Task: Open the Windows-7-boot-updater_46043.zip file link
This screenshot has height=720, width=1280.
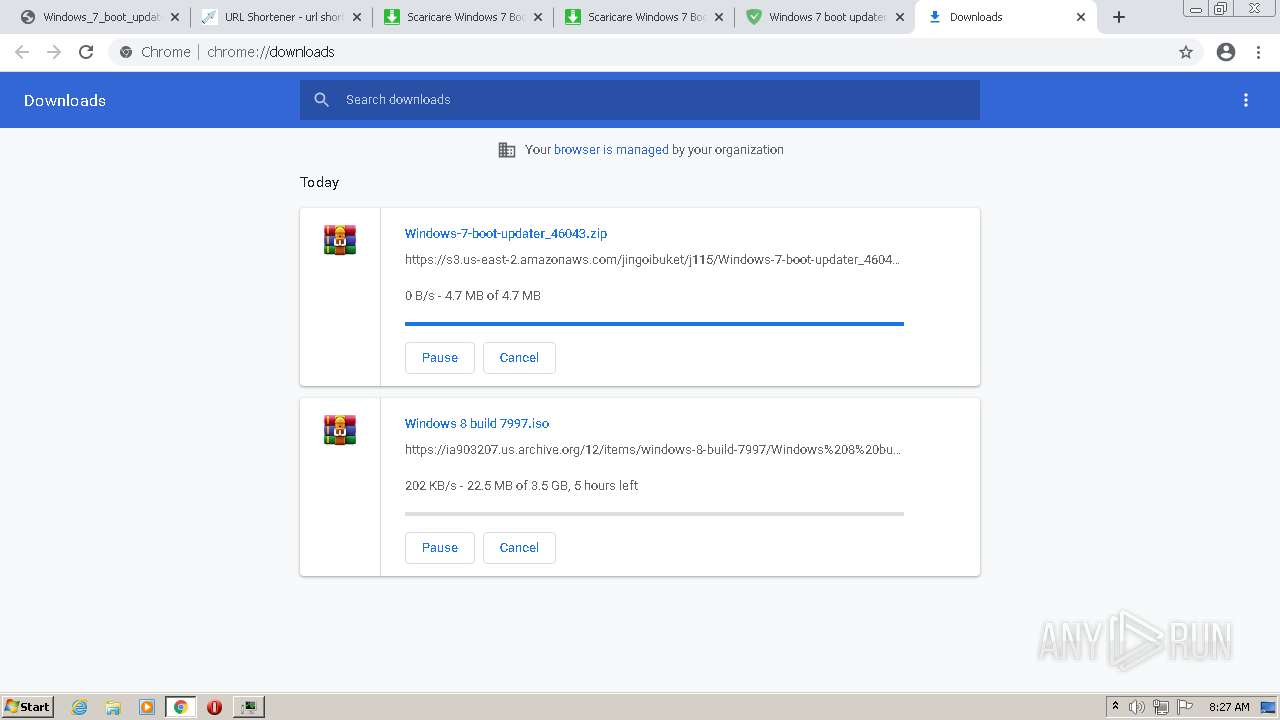Action: point(506,233)
